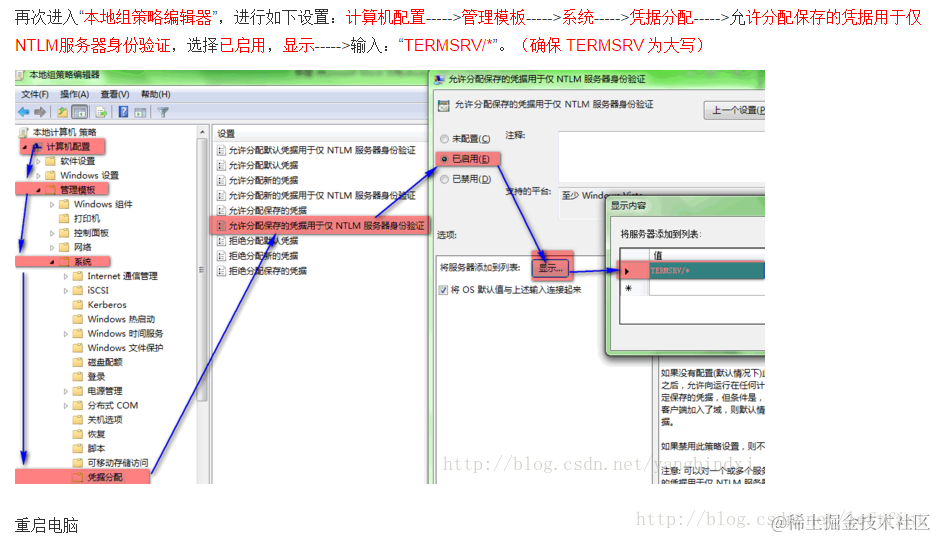Screen dimensions: 937x539
Task: Open the 文件(F) menu
Action: pos(35,94)
